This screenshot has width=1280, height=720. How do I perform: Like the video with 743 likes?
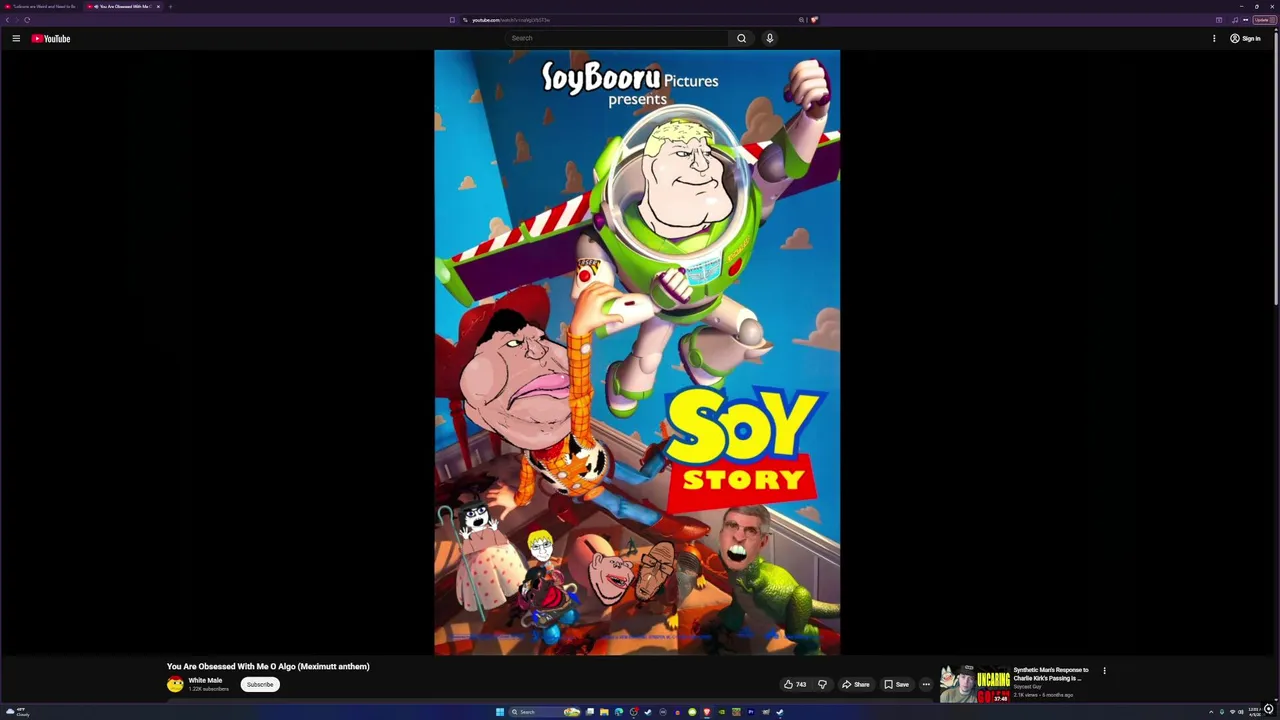click(x=795, y=684)
